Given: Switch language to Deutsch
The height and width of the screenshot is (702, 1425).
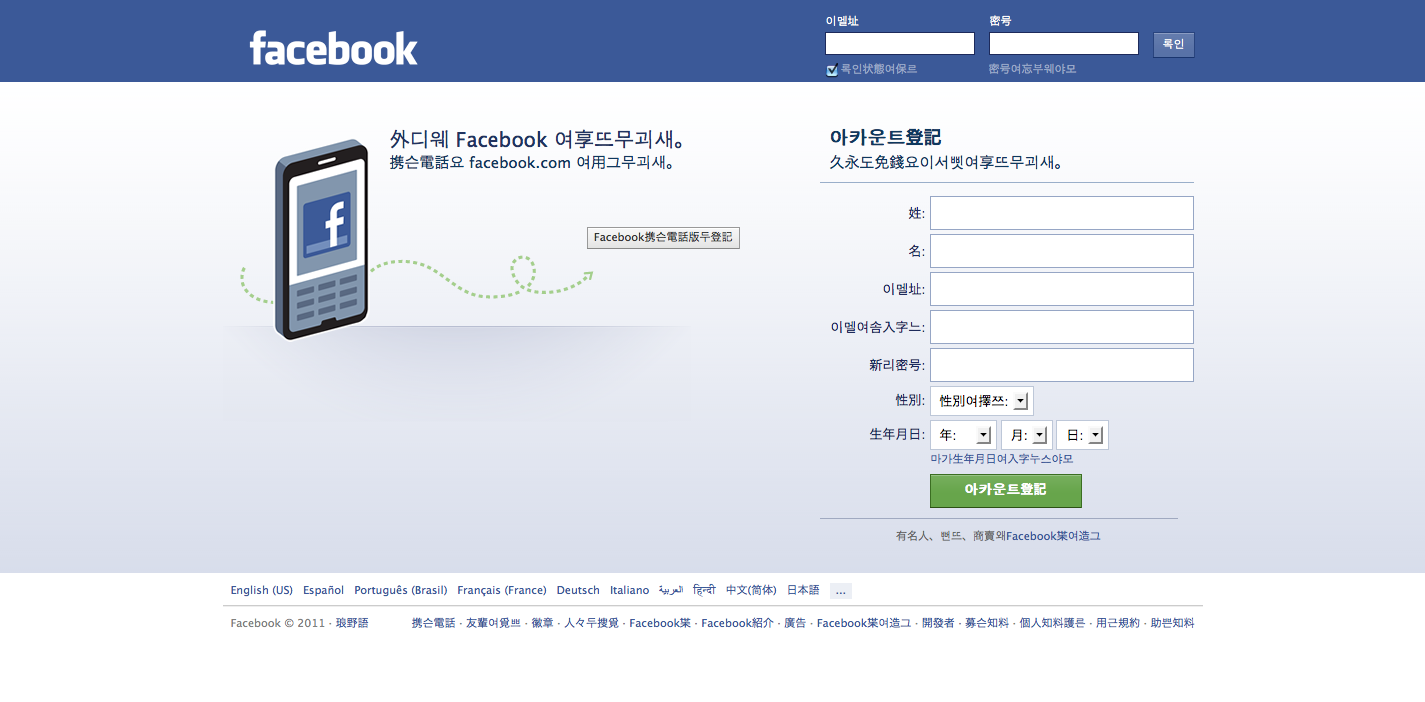Looking at the screenshot, I should pyautogui.click(x=578, y=590).
